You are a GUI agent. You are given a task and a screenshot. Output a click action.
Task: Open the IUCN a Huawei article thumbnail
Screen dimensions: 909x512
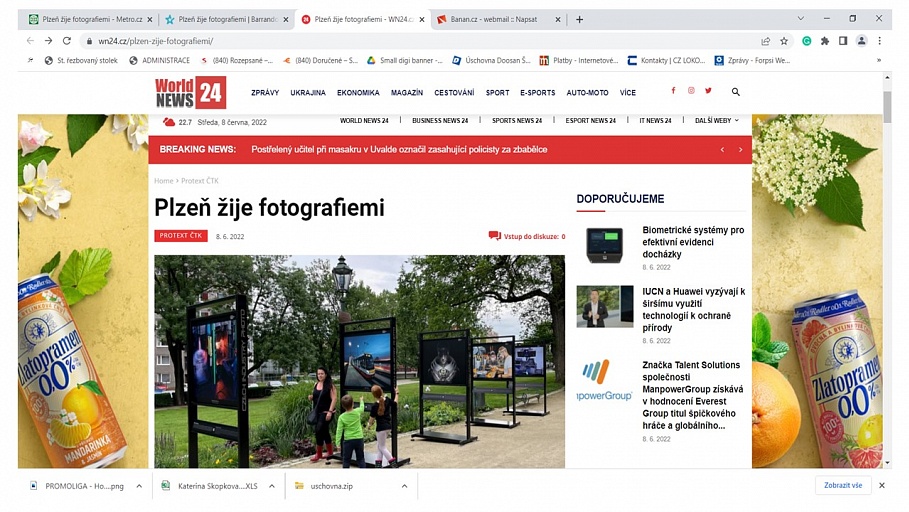tap(605, 306)
